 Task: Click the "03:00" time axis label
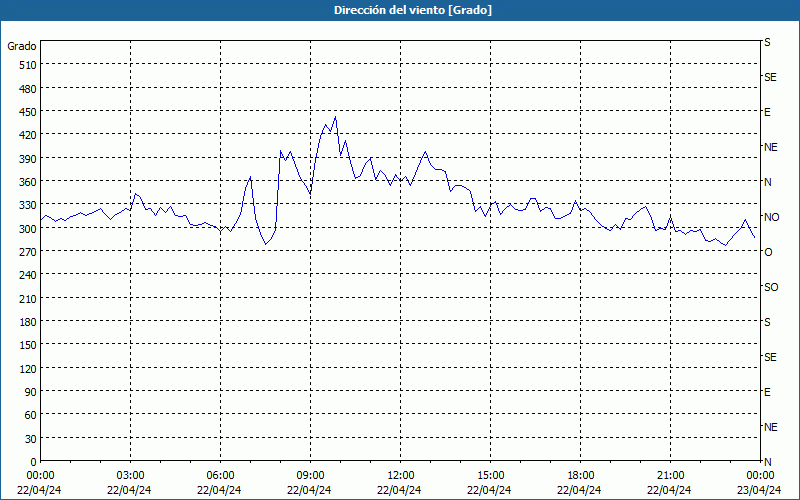tap(131, 476)
